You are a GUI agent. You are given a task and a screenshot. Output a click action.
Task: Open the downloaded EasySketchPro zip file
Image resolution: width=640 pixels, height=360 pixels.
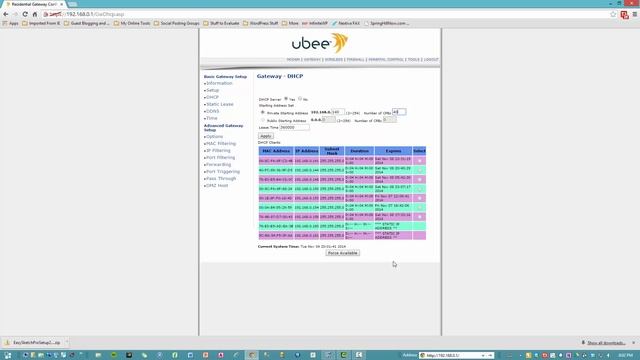coord(33,342)
